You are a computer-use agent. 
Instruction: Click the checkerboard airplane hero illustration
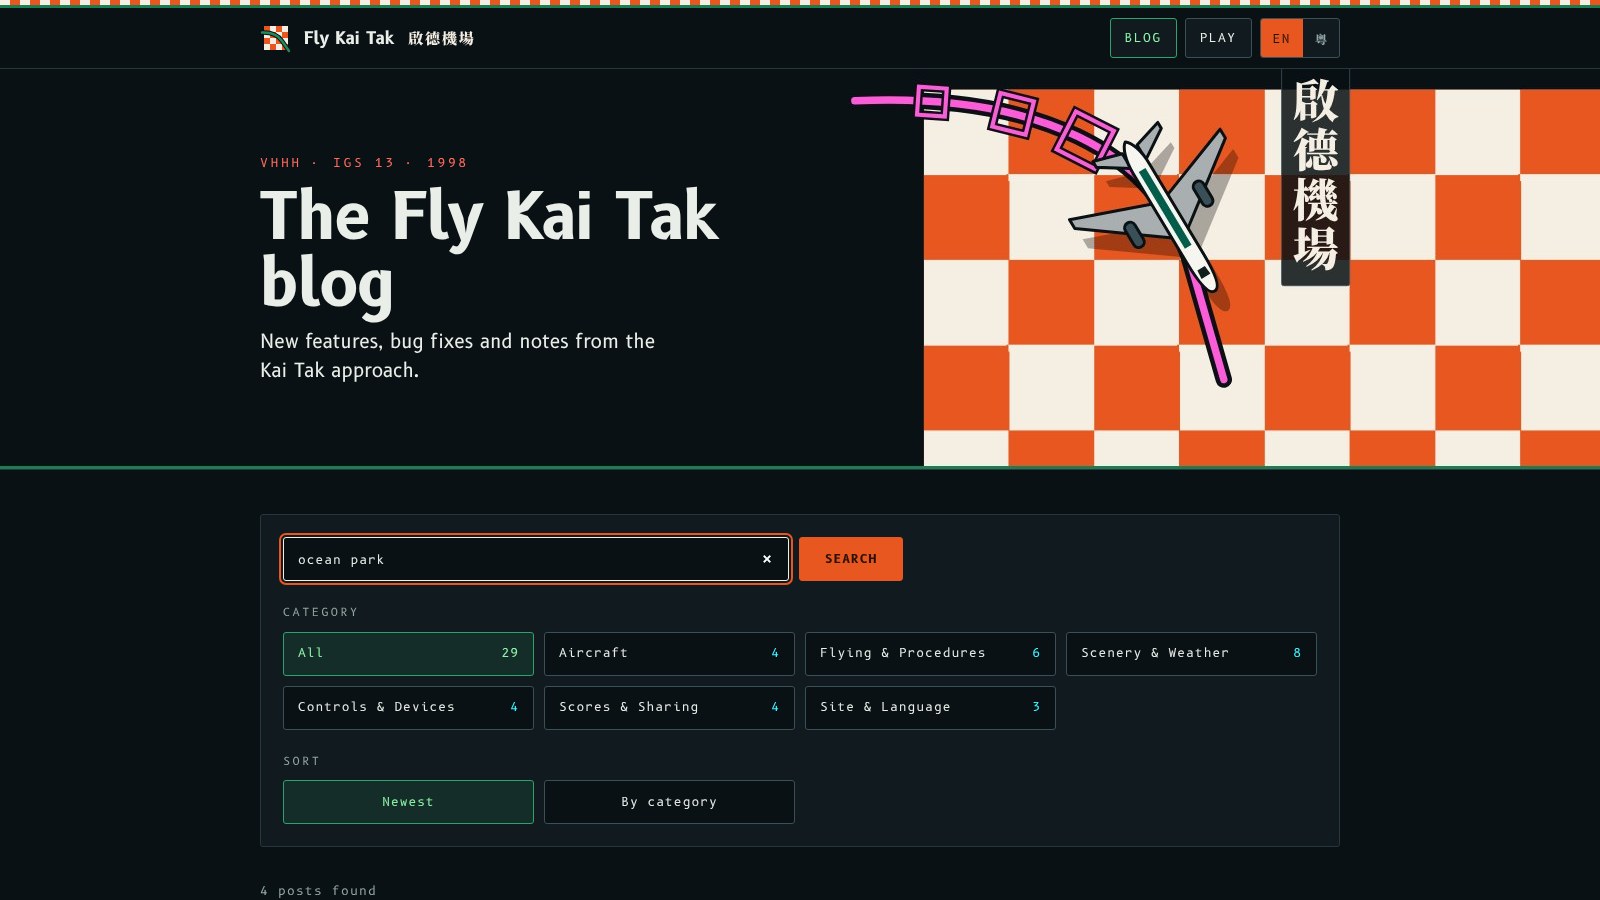[x=1225, y=268]
